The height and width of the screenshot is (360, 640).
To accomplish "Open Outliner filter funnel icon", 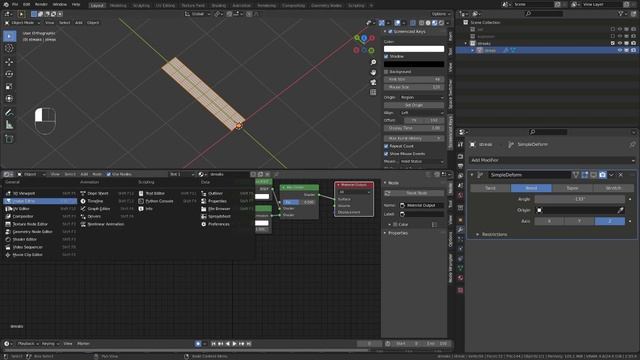I will pos(621,14).
